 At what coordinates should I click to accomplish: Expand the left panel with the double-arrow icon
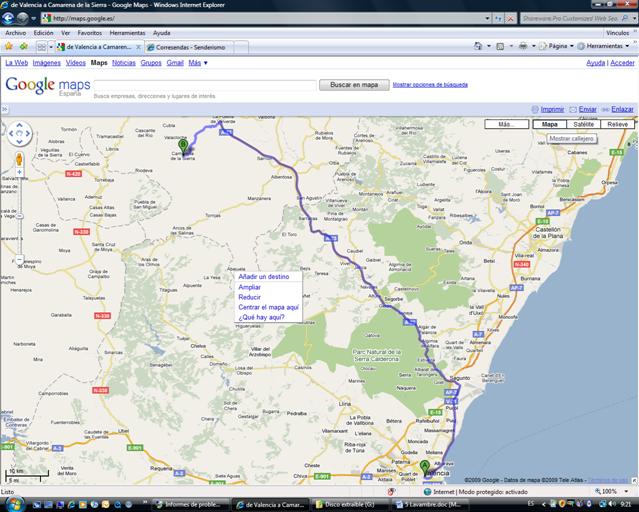click(4, 109)
